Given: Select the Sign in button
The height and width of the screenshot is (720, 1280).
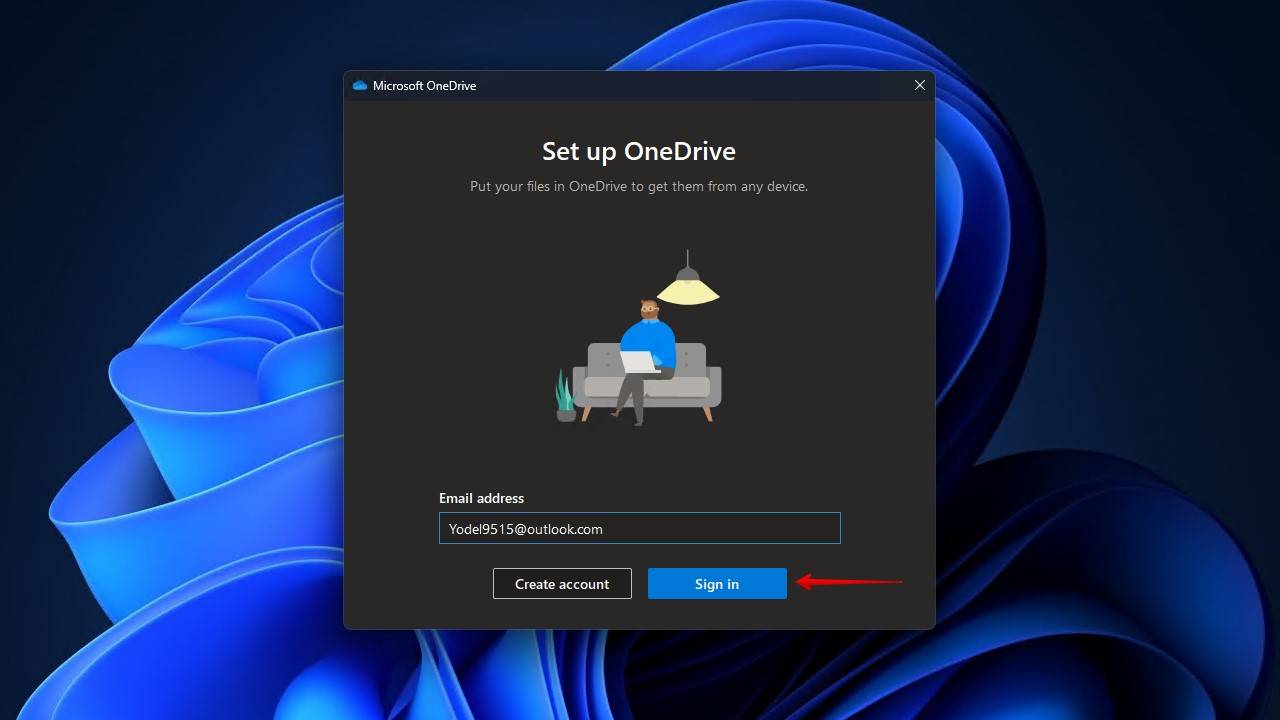Looking at the screenshot, I should coord(717,583).
